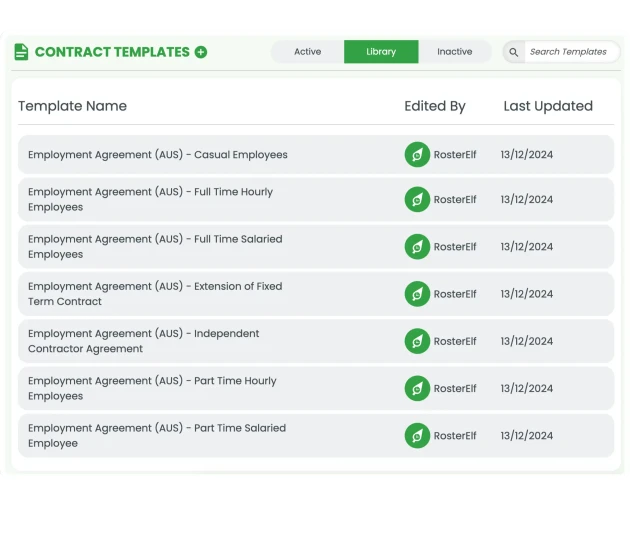Image resolution: width=640 pixels, height=538 pixels.
Task: Click RosterElf avatar in Full Time Hourly row
Action: [x=417, y=200]
